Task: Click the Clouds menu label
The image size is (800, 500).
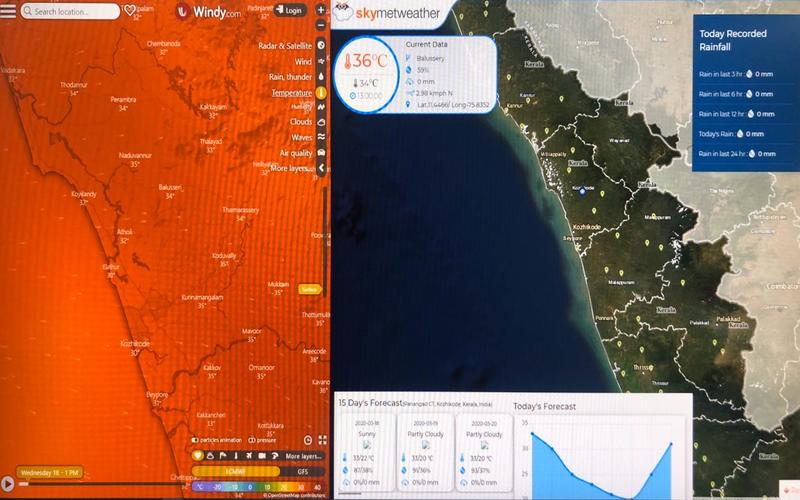Action: point(301,121)
